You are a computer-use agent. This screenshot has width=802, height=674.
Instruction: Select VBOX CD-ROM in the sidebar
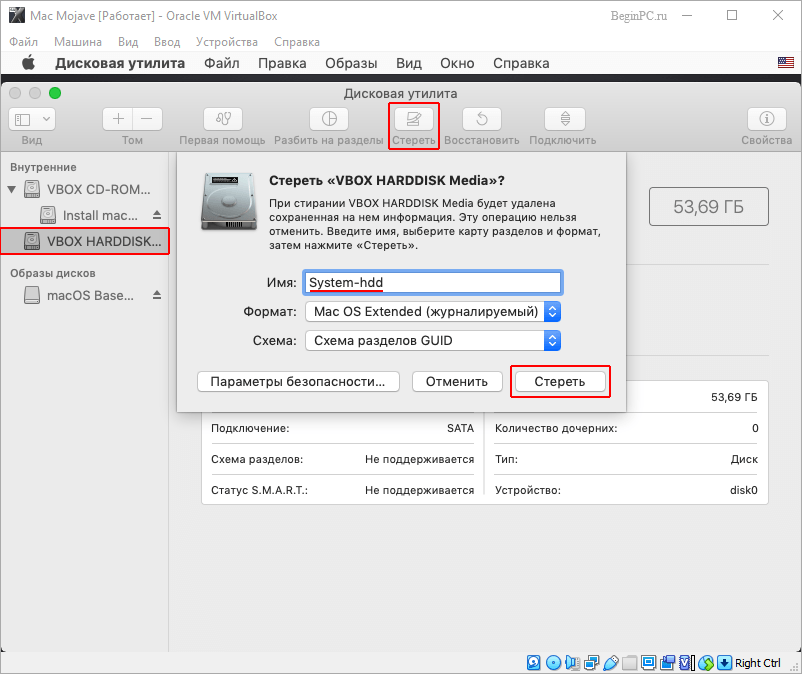pos(87,189)
